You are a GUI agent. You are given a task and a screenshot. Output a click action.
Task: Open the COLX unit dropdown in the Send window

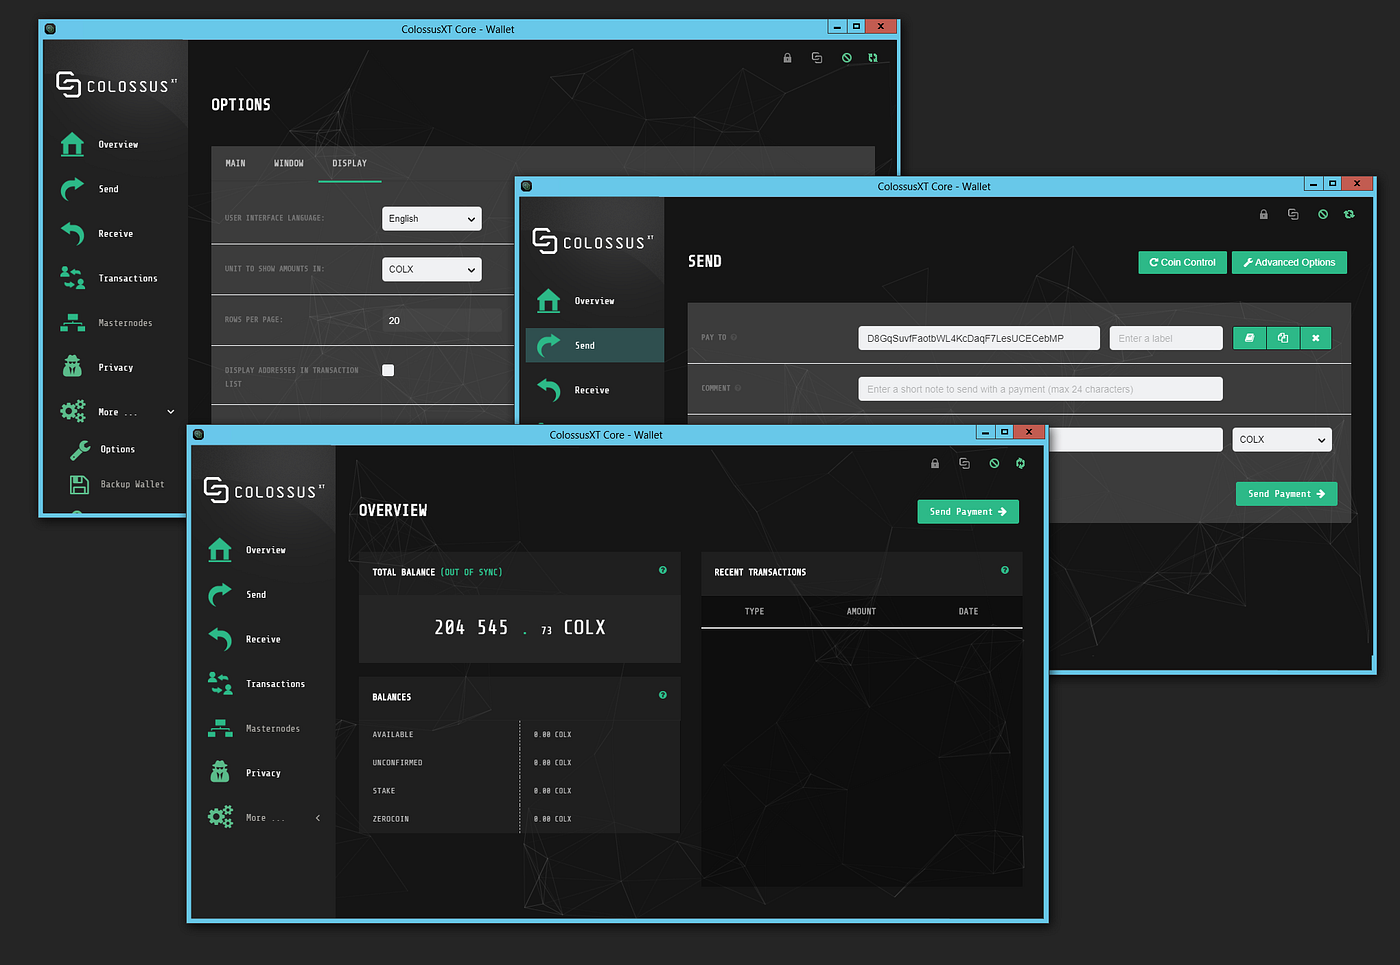[x=1282, y=440]
